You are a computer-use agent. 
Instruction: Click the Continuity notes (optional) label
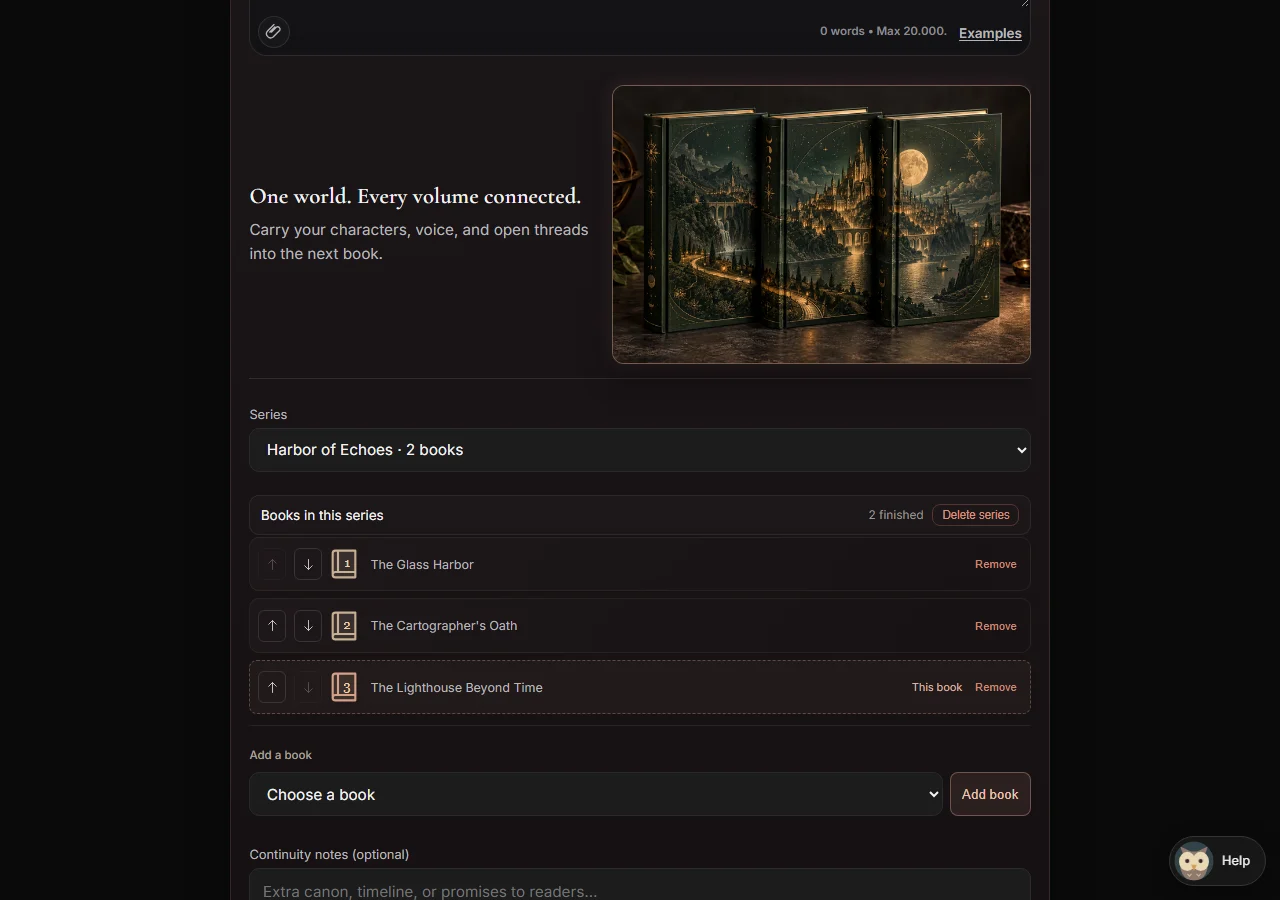tap(329, 854)
